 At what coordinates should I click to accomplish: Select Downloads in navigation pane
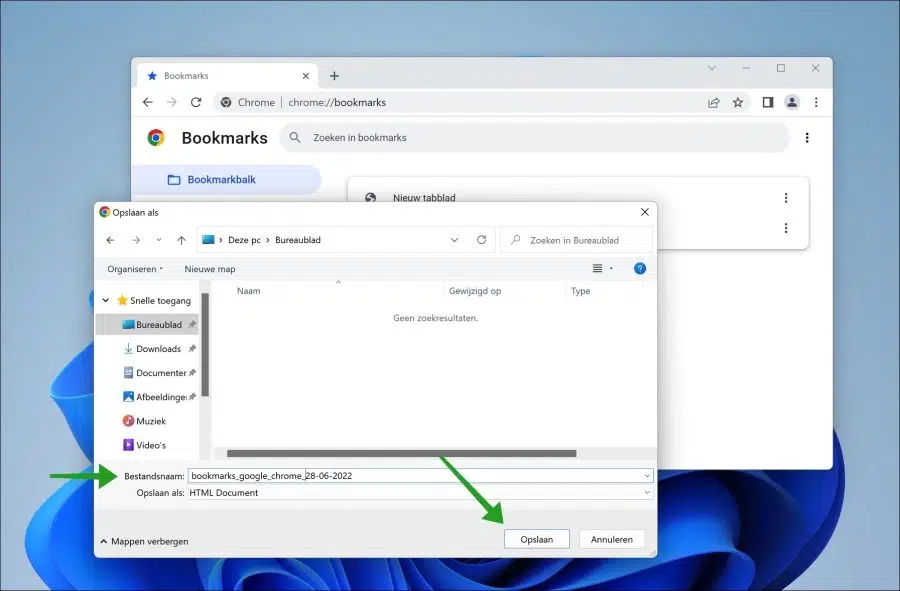tap(158, 348)
